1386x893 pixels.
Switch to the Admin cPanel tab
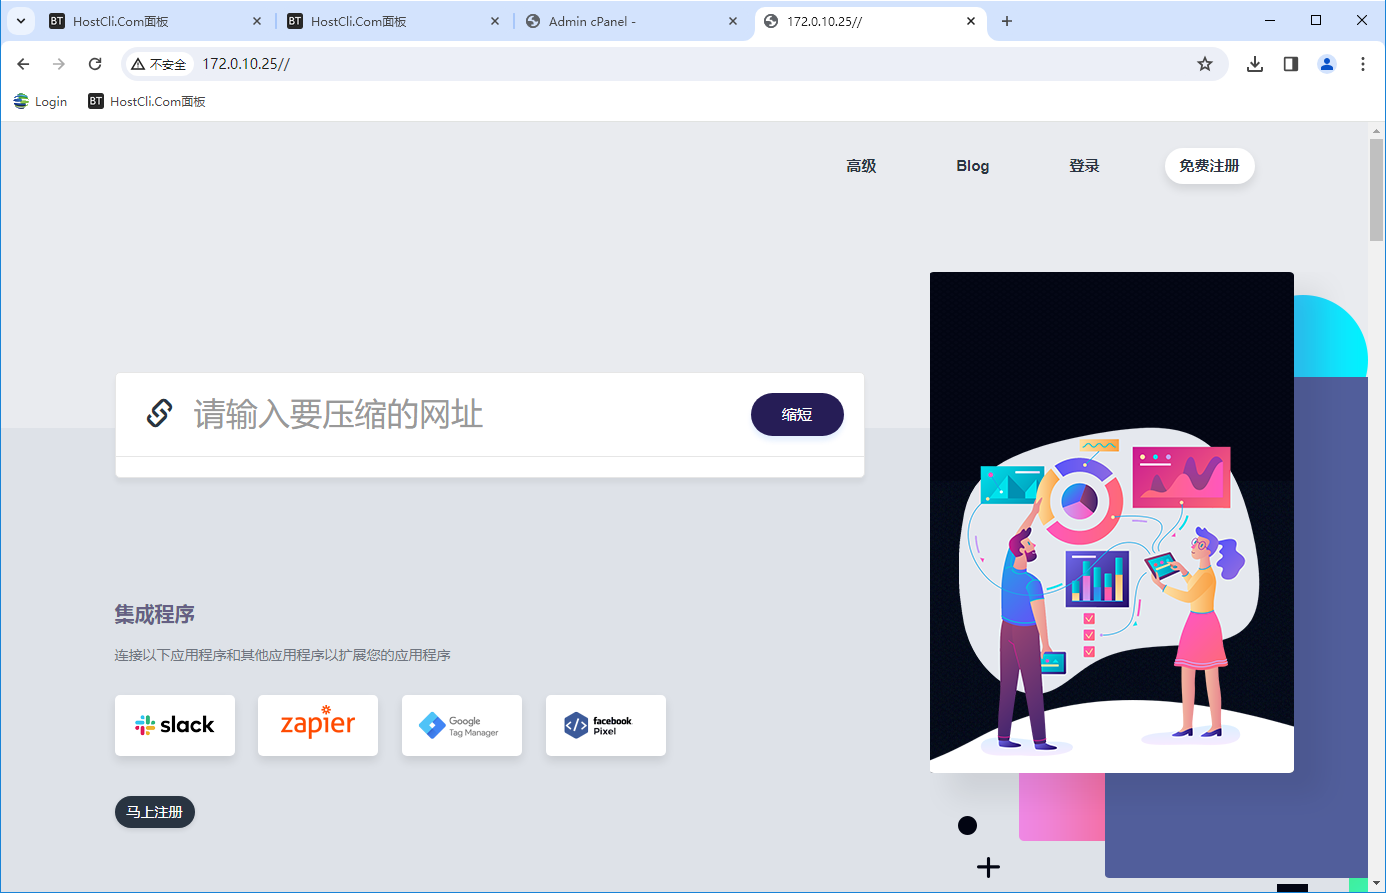point(620,20)
